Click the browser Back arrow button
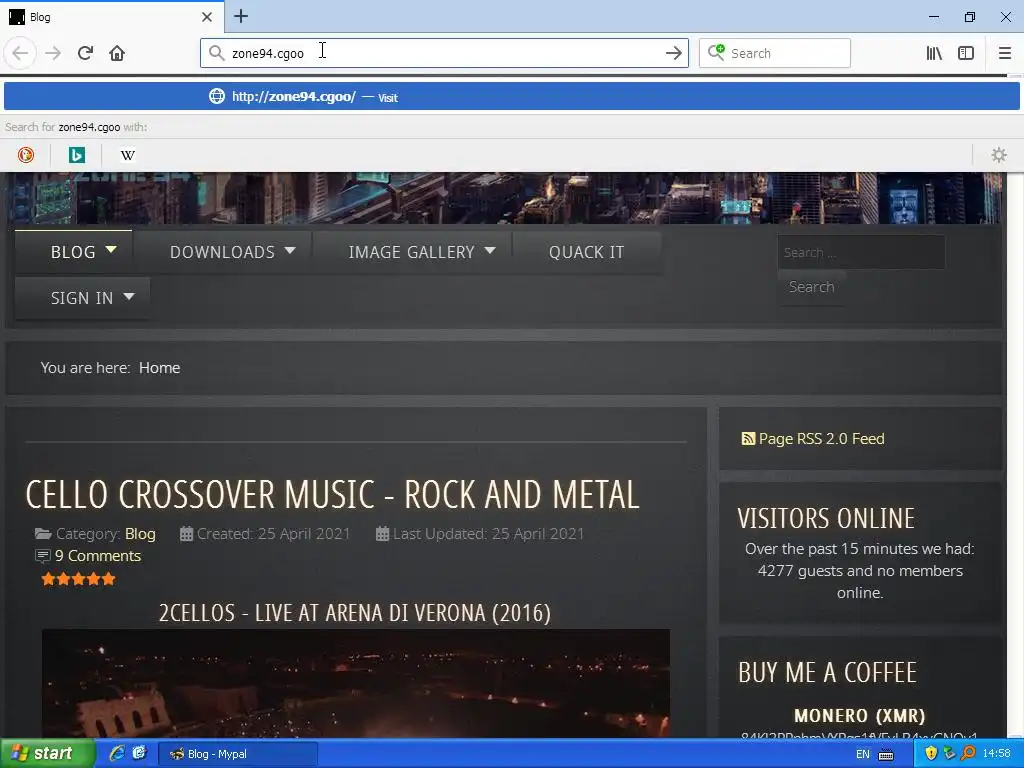This screenshot has height=768, width=1024. coord(20,53)
